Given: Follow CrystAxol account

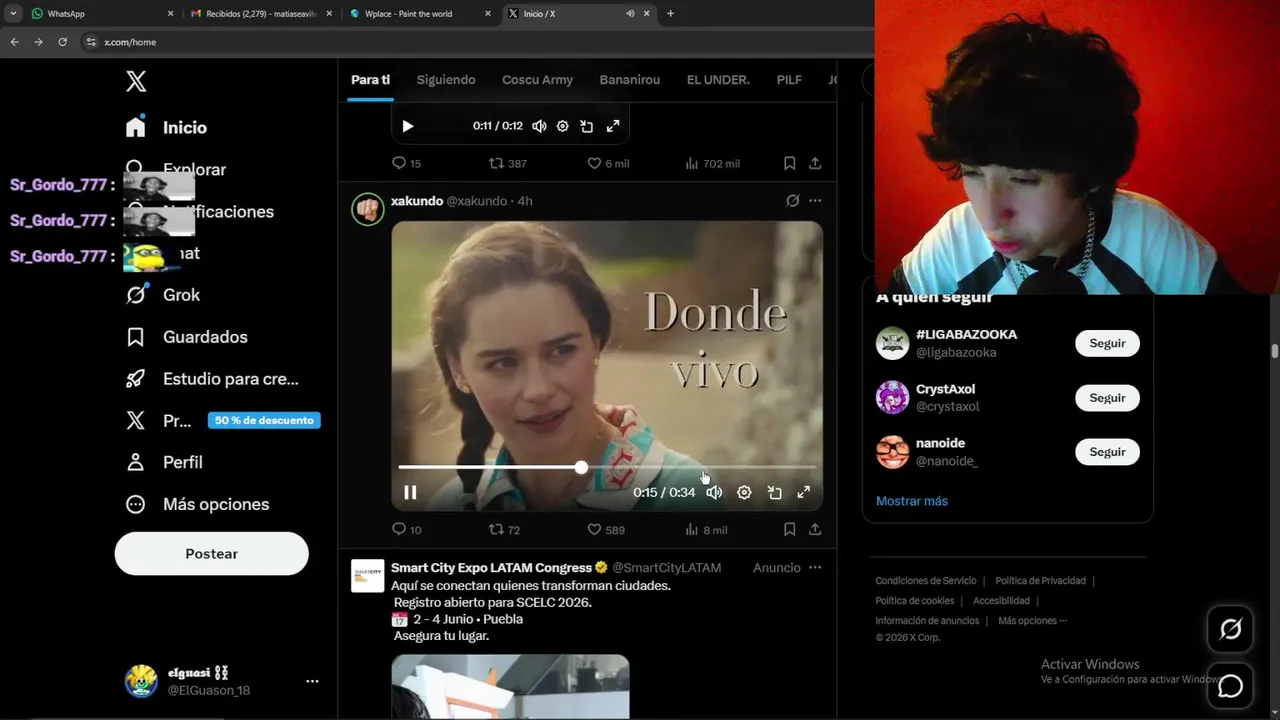Looking at the screenshot, I should (1107, 398).
